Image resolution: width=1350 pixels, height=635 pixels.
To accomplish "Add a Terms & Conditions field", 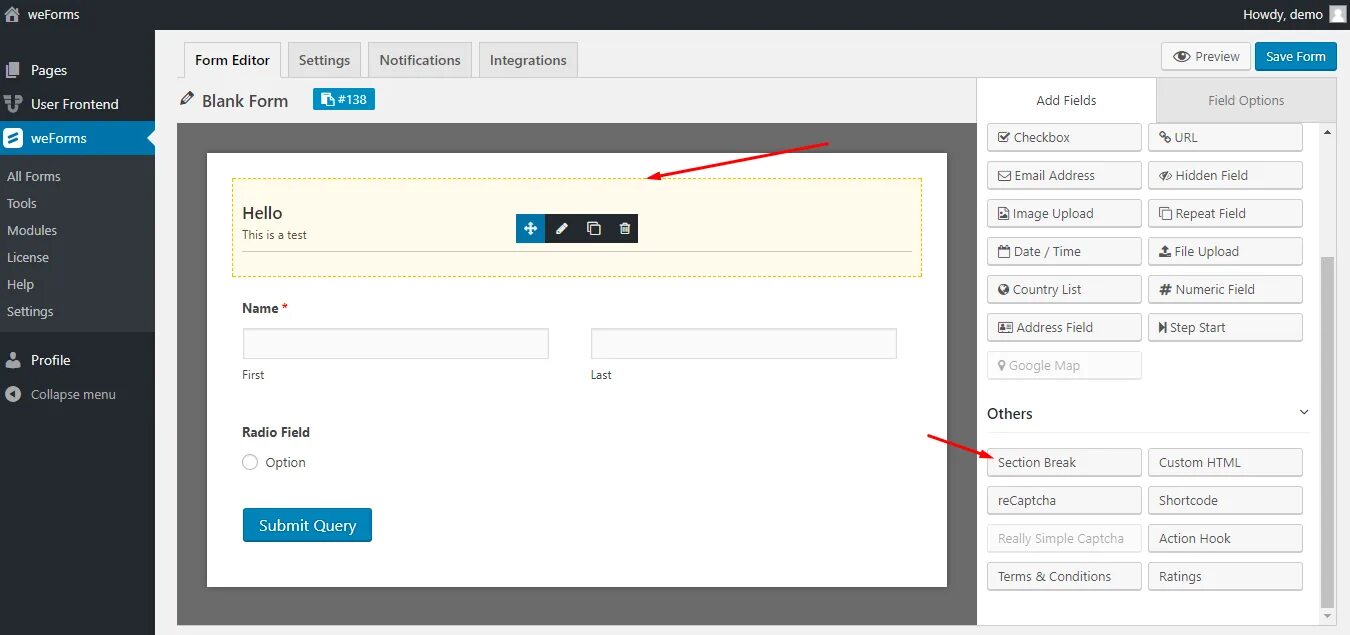I will (1064, 576).
